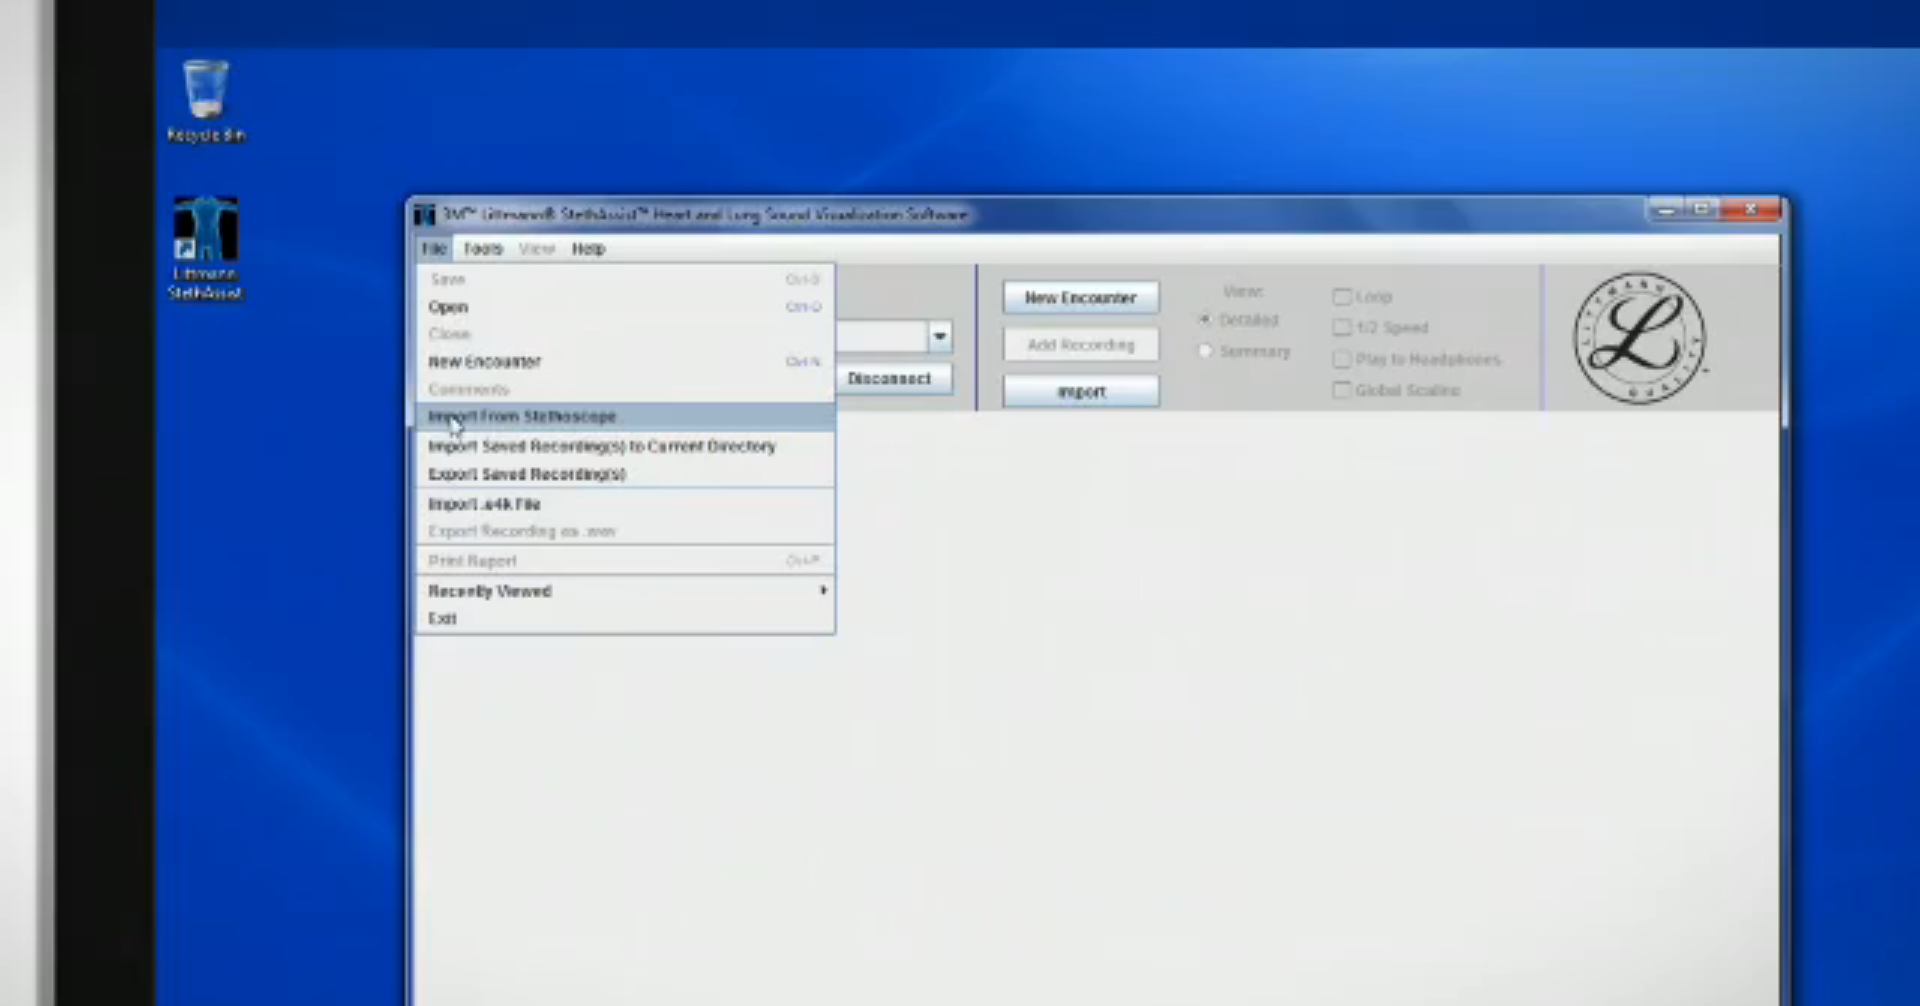The height and width of the screenshot is (1006, 1920).
Task: Close the StethAssist window
Action: 1750,210
